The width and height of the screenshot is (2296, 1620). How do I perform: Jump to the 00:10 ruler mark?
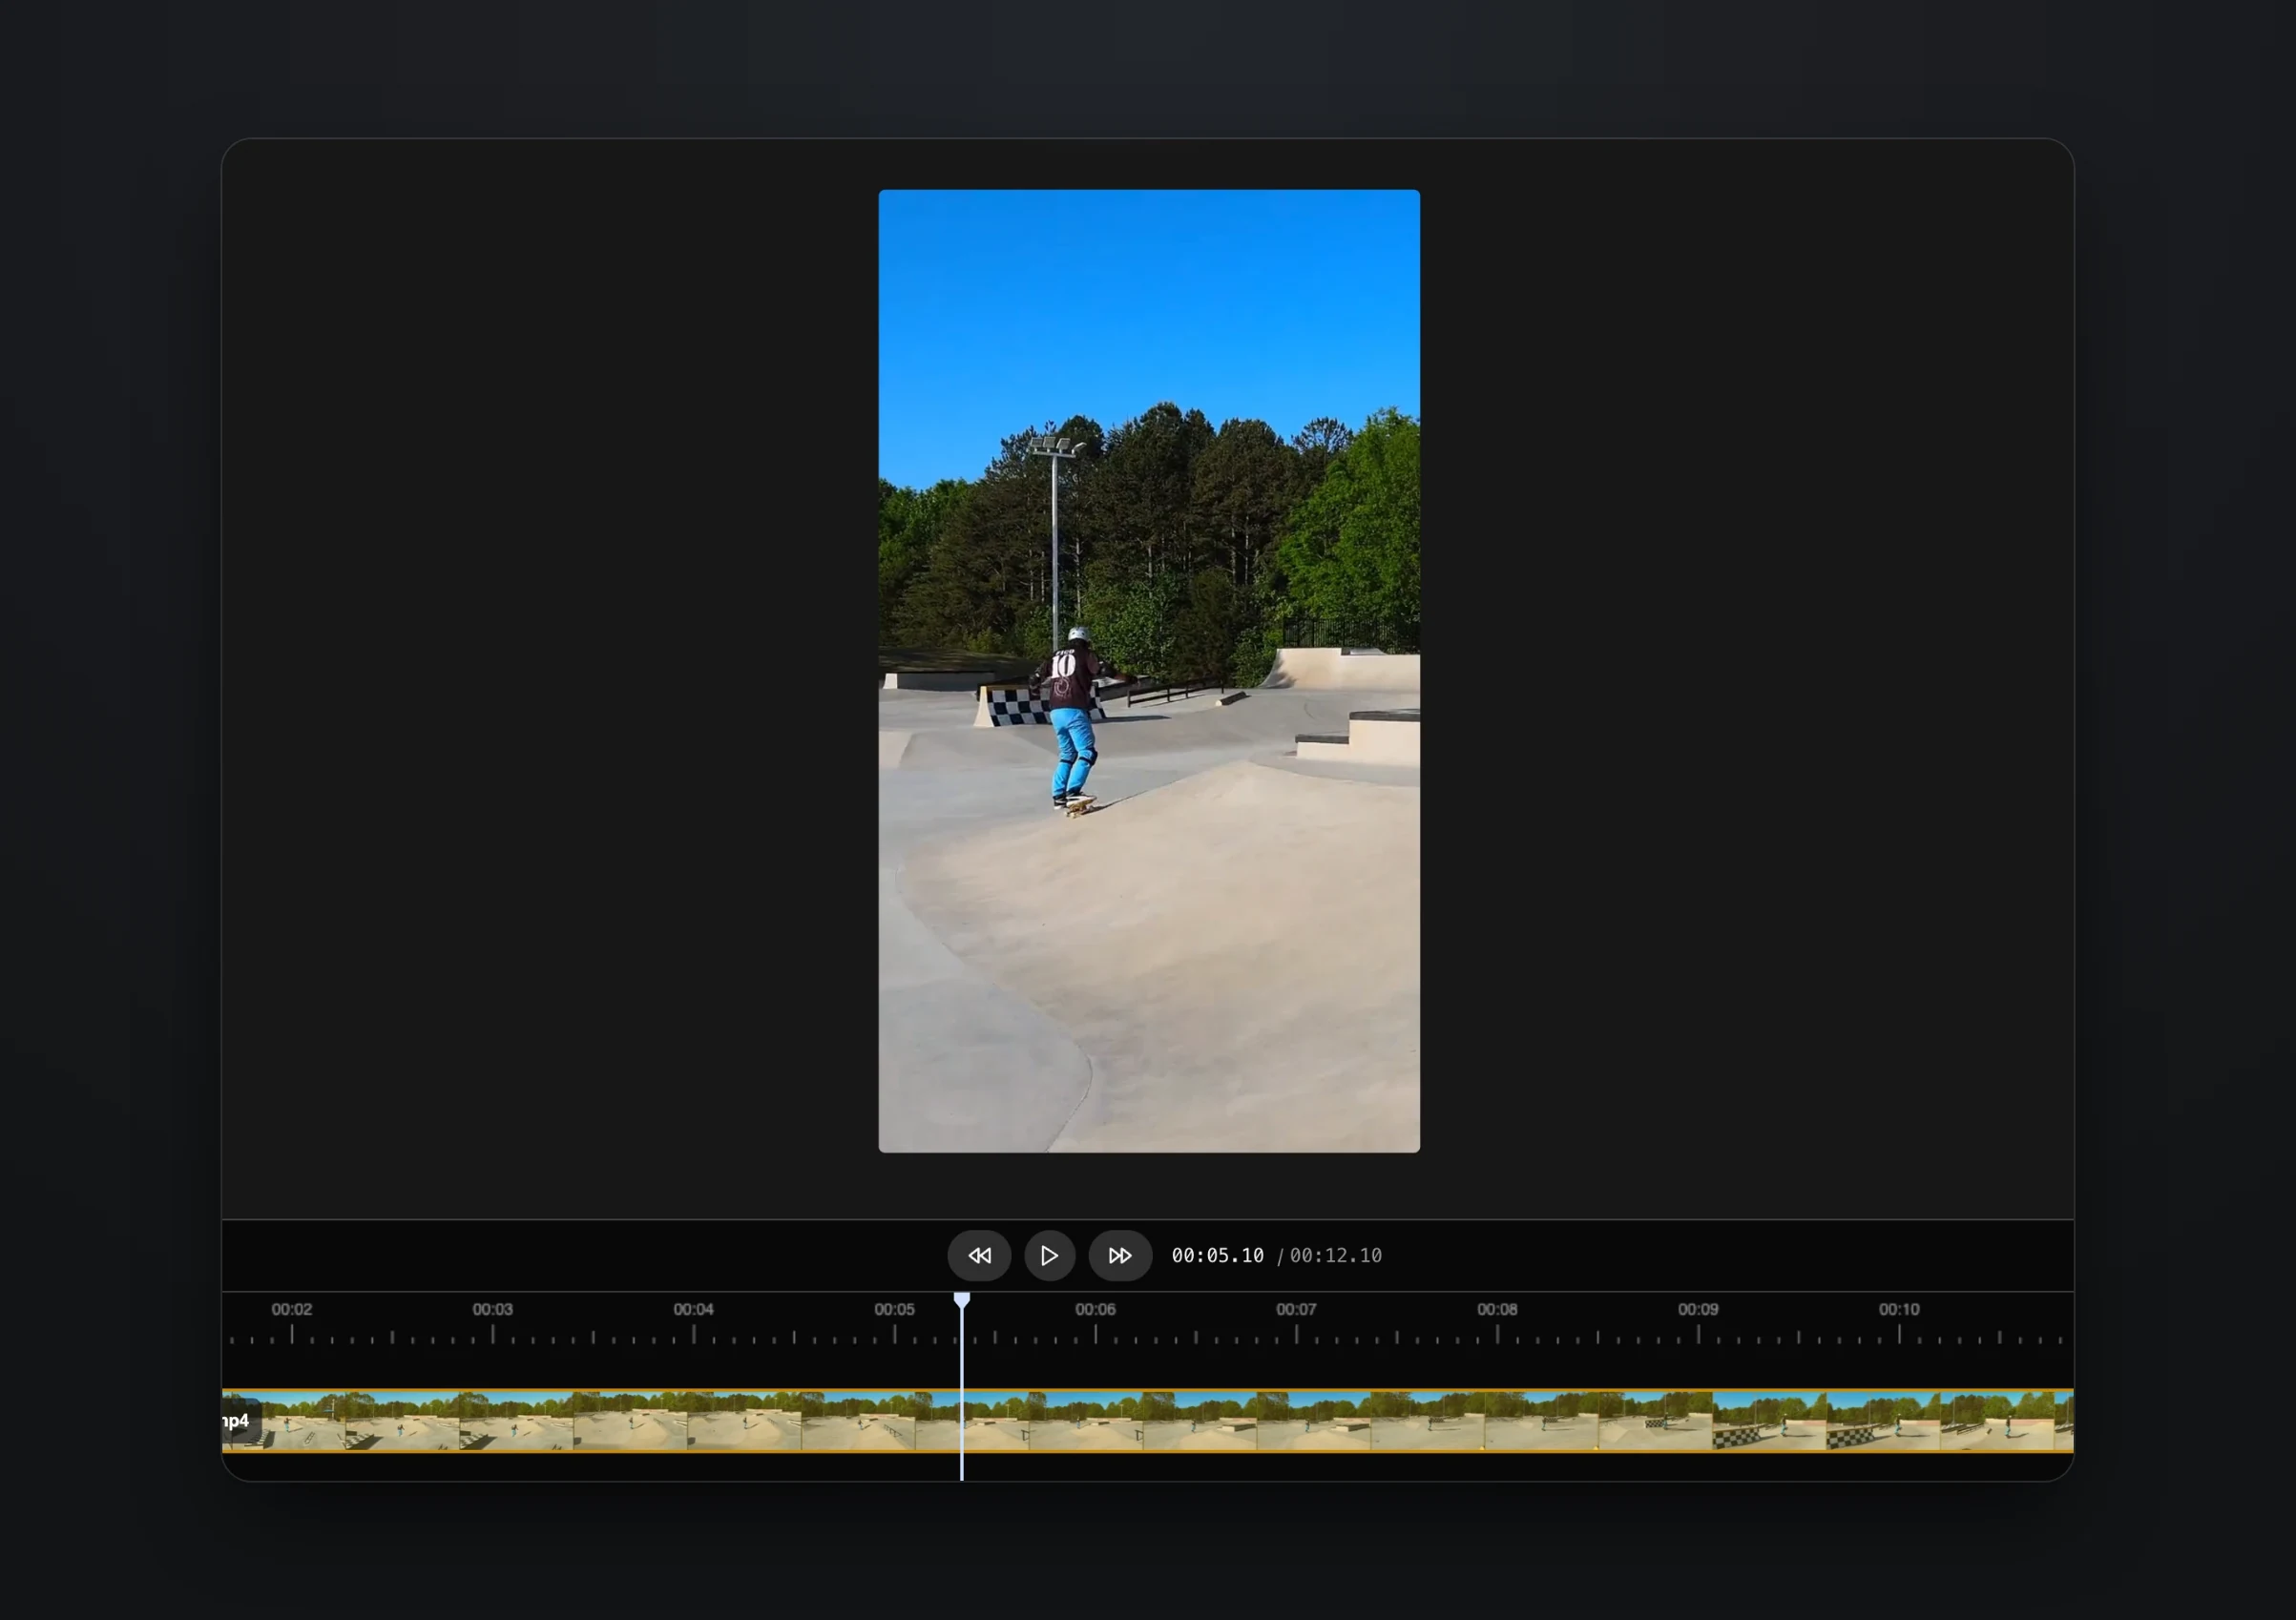[x=1899, y=1309]
